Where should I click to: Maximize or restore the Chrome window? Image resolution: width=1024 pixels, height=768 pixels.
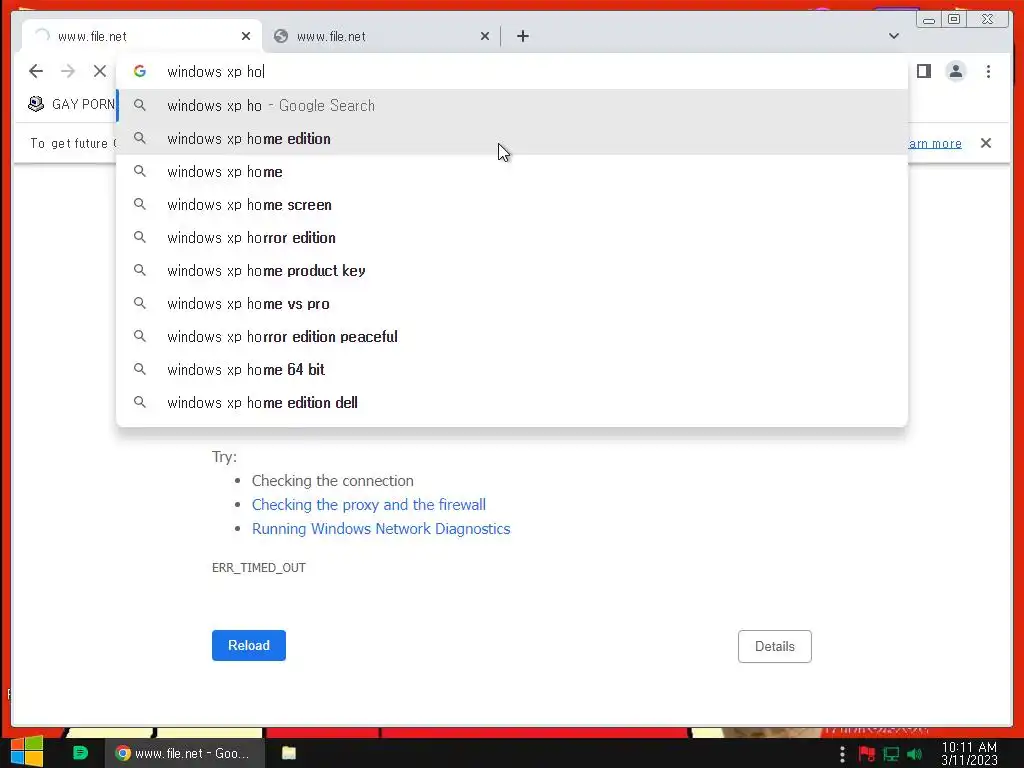point(954,19)
